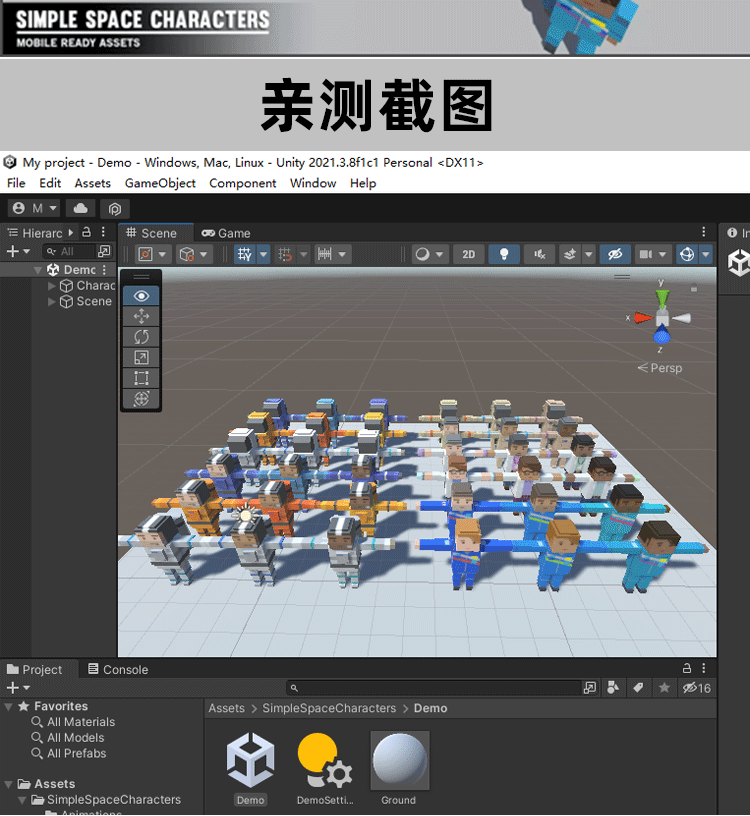Select the Transform tool in scene overlay
The height and width of the screenshot is (816, 750).
[x=141, y=399]
